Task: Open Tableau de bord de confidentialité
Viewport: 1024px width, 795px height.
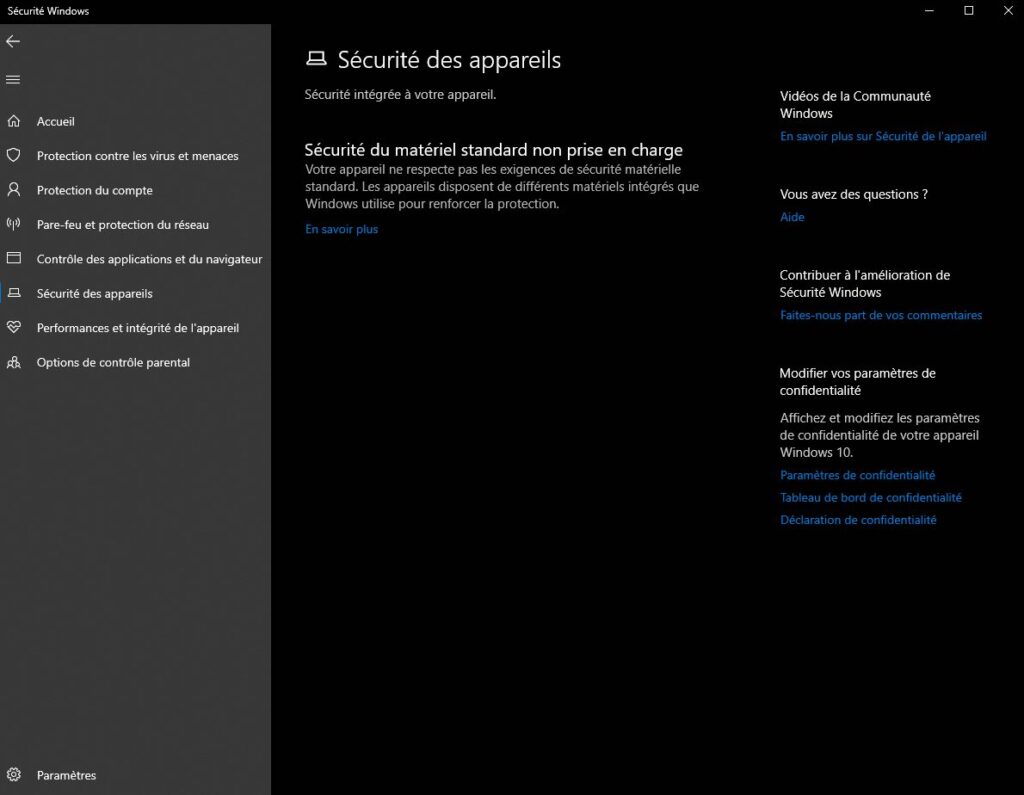Action: pos(871,497)
